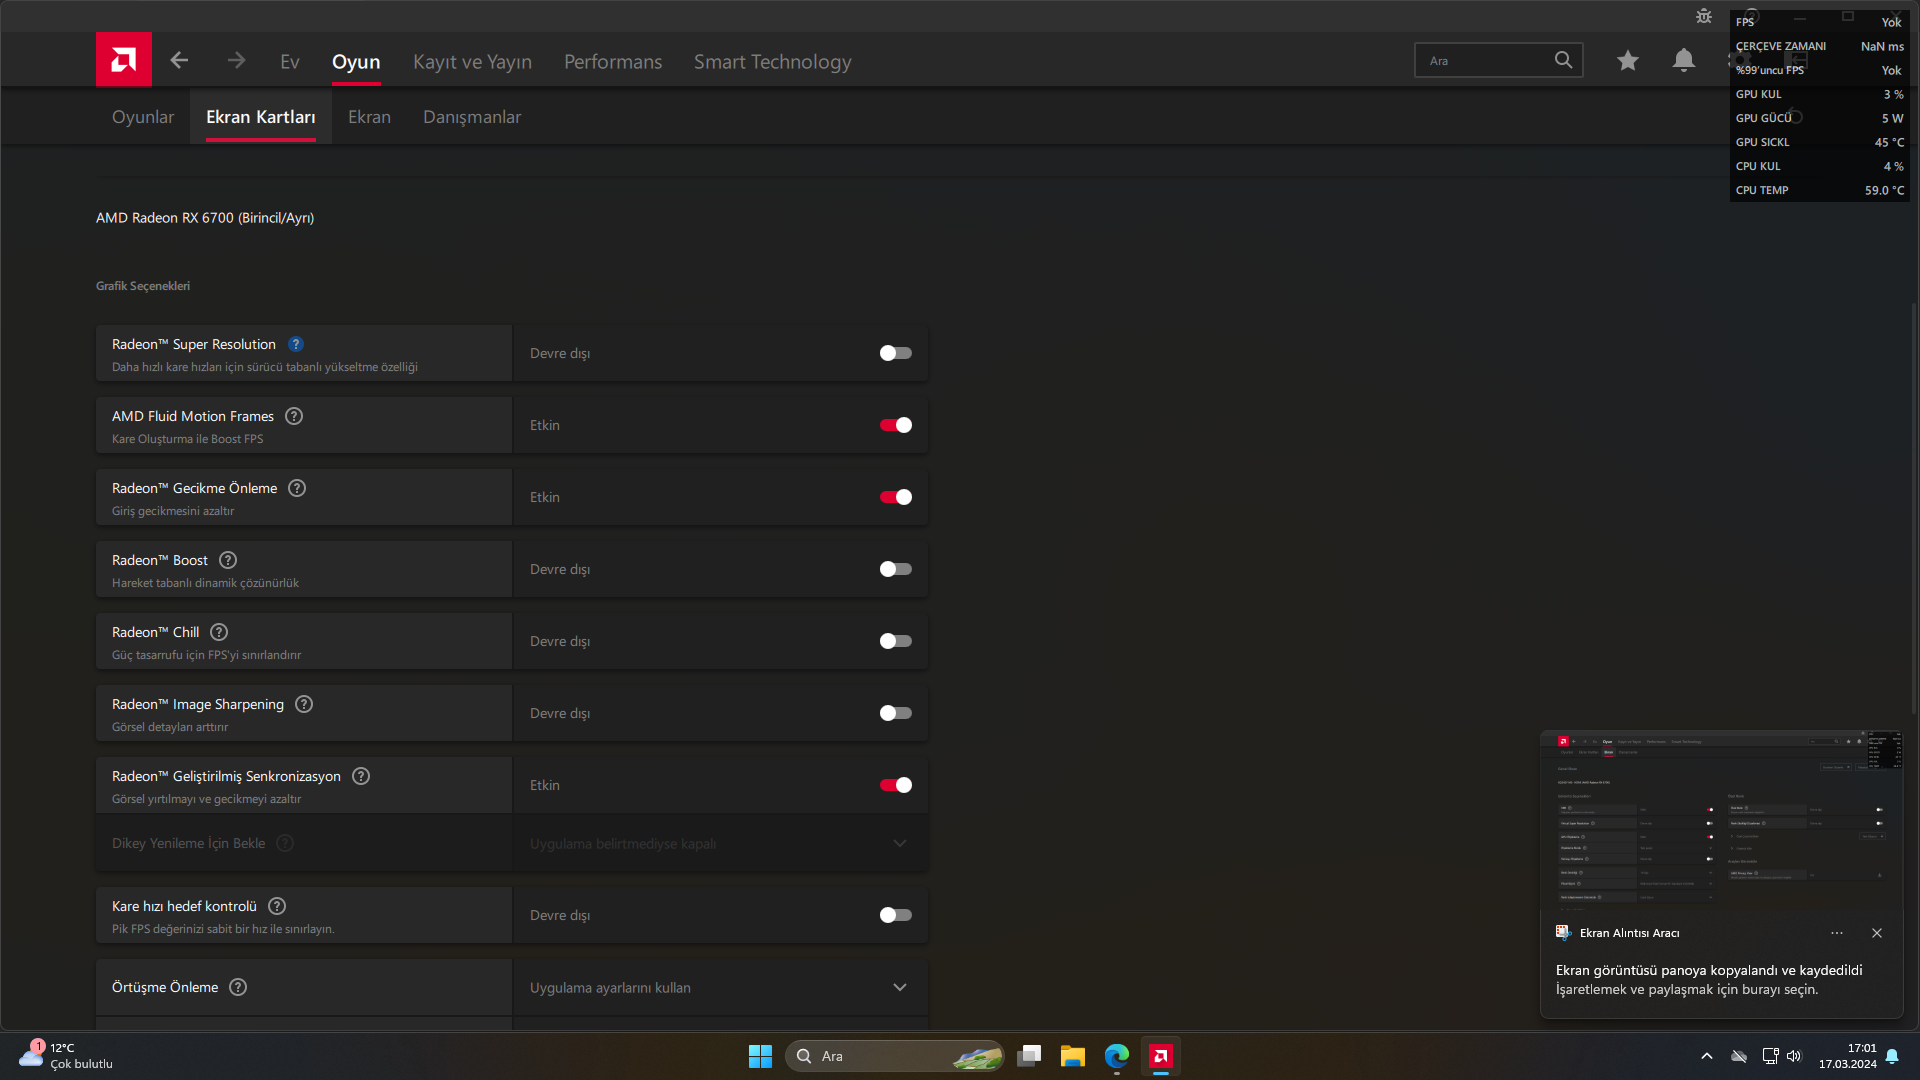Open Dikey Yenileme İçin Bekle dropdown

click(x=899, y=844)
